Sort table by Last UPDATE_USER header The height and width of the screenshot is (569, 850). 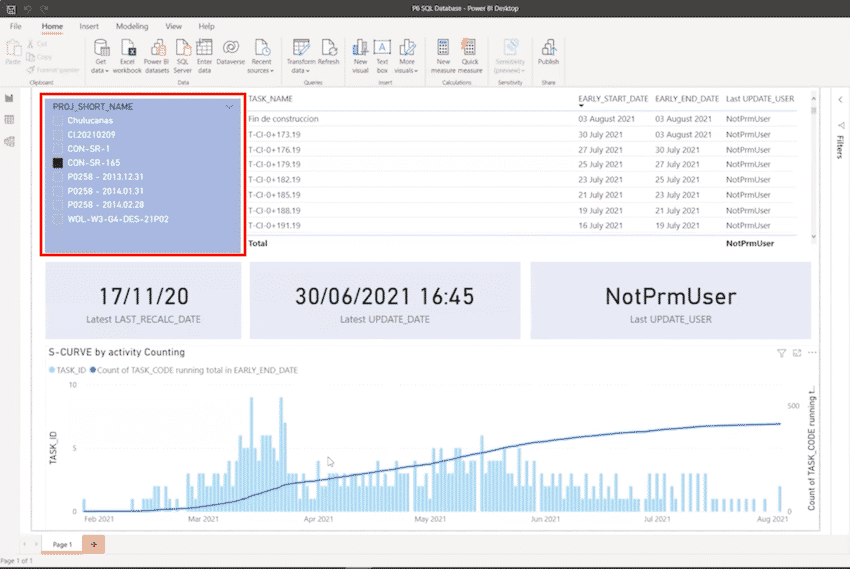pyautogui.click(x=760, y=99)
